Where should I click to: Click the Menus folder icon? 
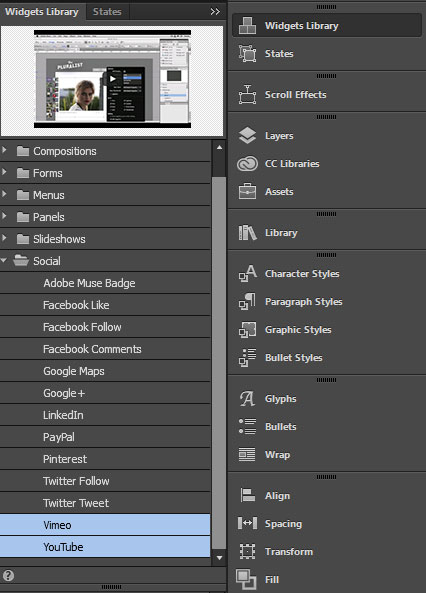[x=23, y=195]
